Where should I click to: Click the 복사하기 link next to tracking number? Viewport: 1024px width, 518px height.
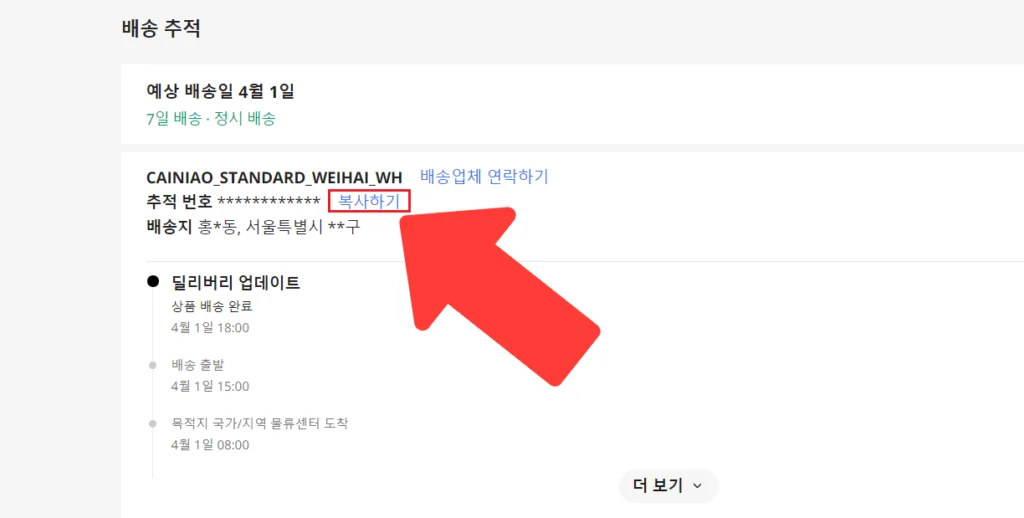369,201
